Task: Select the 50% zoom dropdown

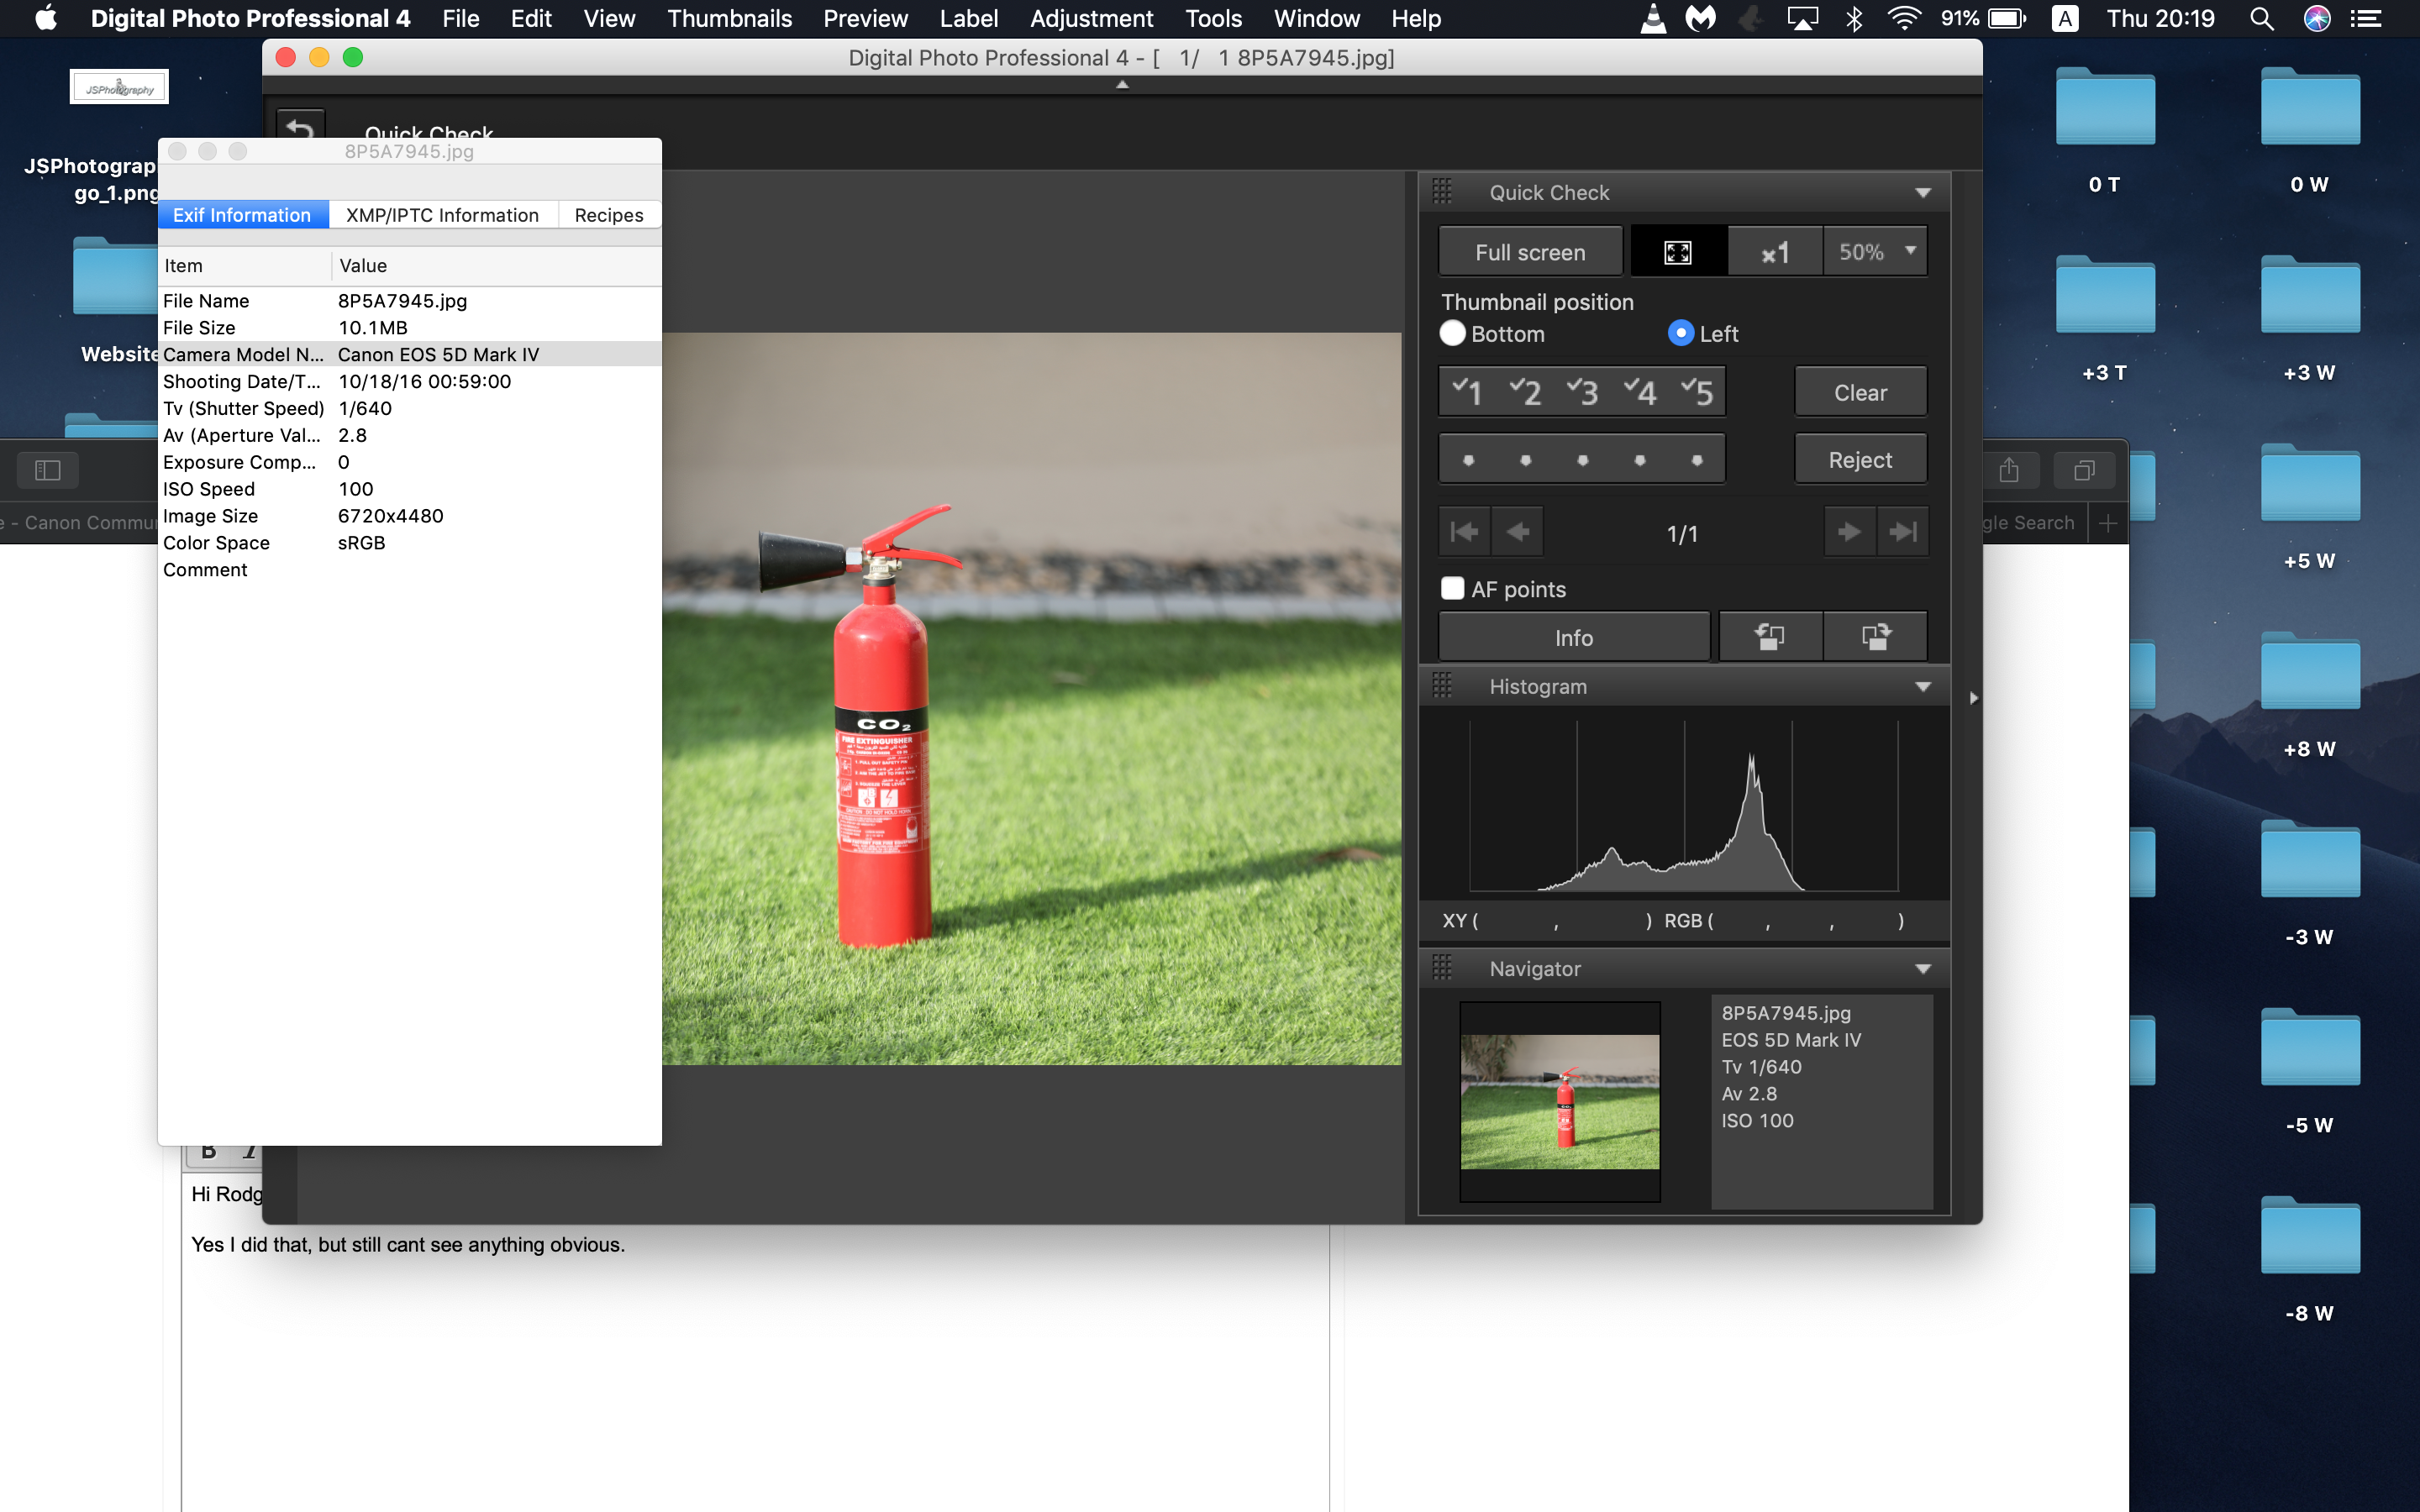Action: coord(1873,251)
